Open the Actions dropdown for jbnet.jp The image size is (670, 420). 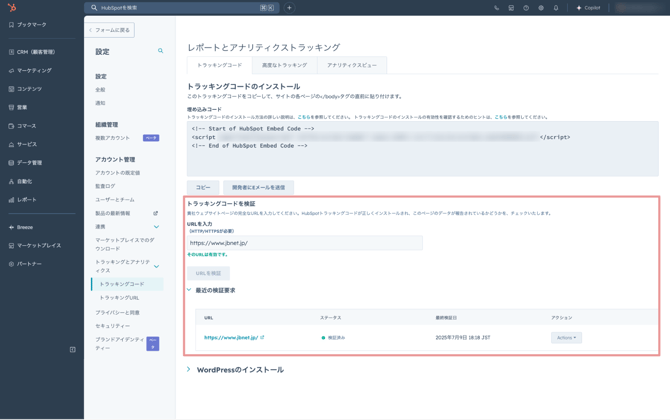566,338
